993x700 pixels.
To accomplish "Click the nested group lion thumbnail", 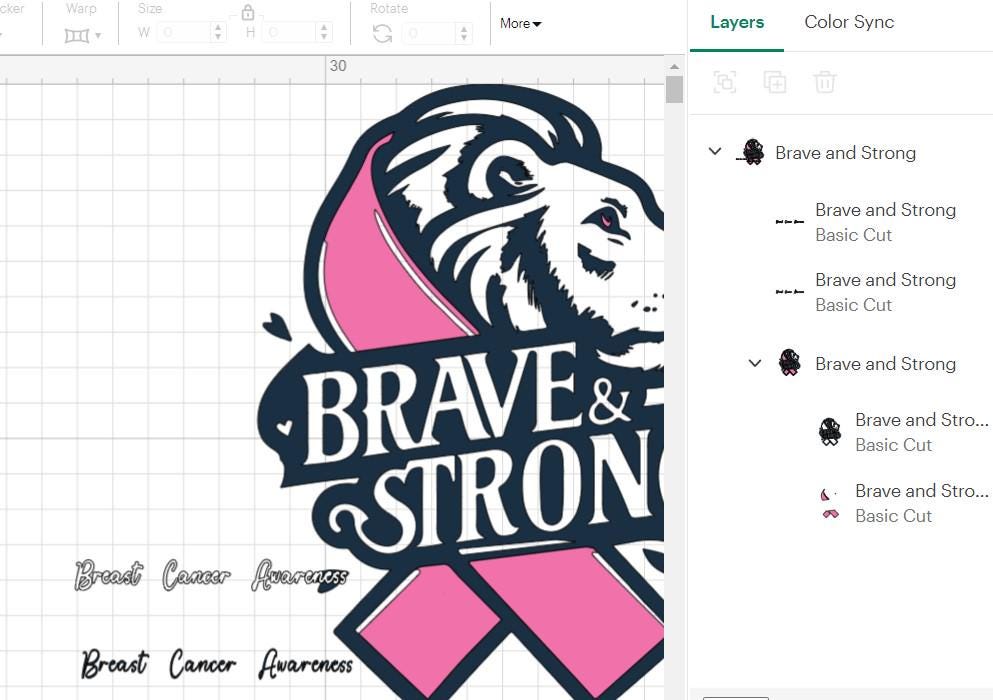I will pyautogui.click(x=789, y=363).
